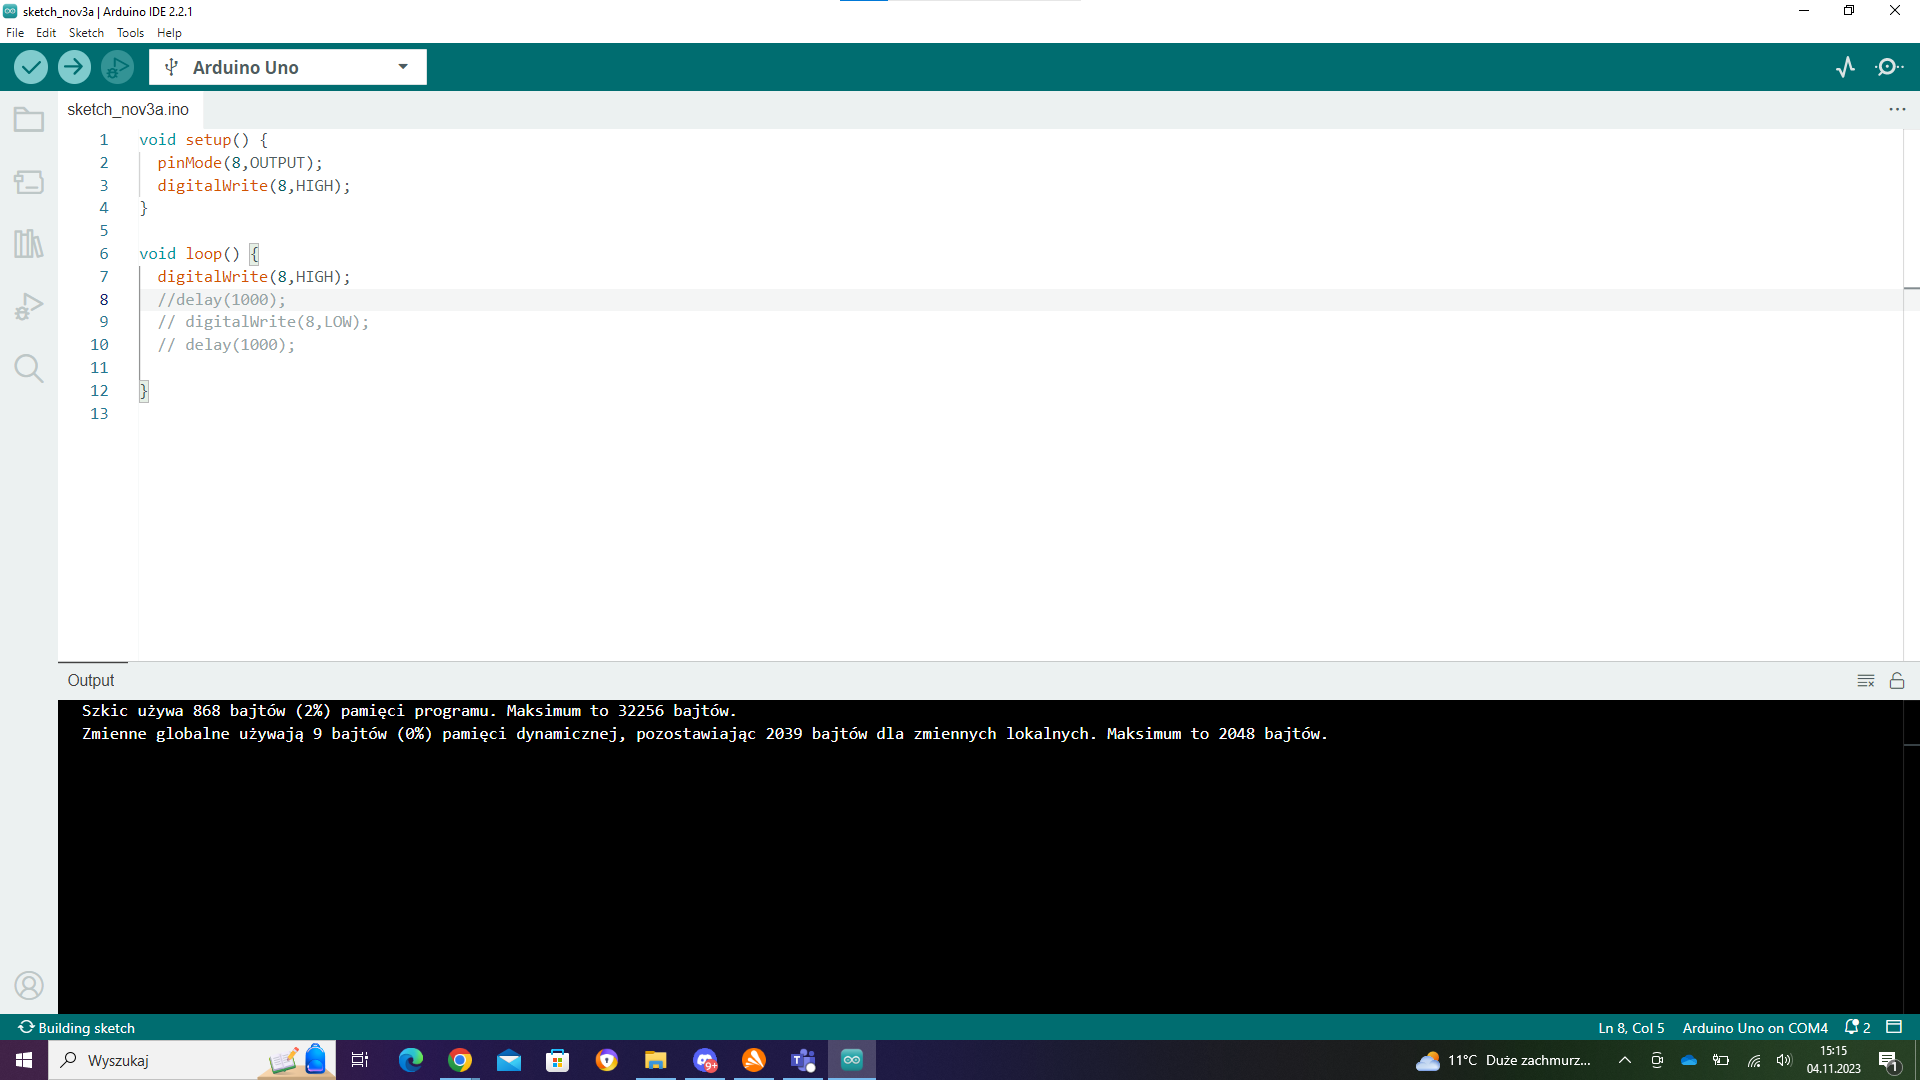Image resolution: width=1920 pixels, height=1080 pixels.
Task: Click the Verify sketch checkmark button
Action: click(31, 67)
